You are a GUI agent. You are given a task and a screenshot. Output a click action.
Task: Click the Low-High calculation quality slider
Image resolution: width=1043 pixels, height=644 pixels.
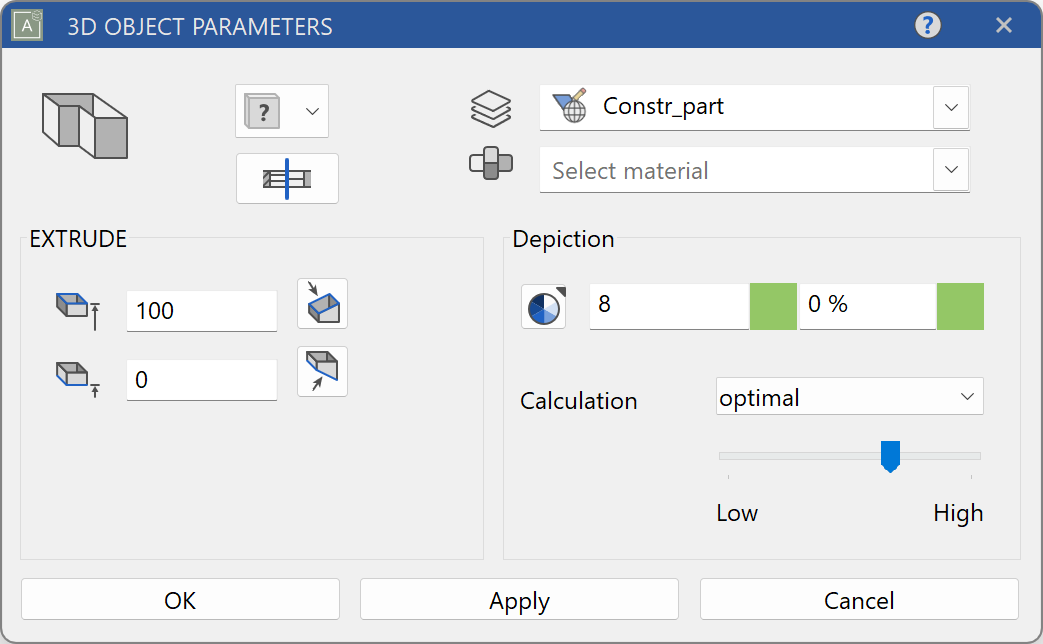[890, 456]
